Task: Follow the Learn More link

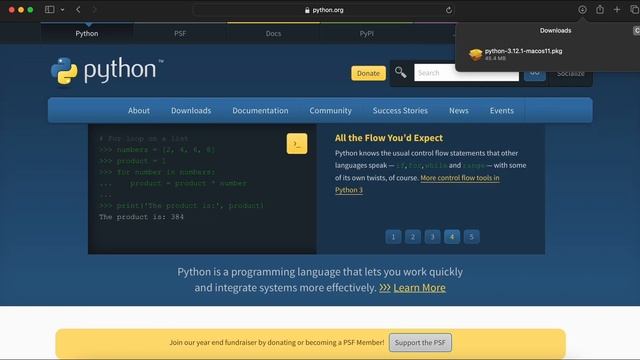Action: click(x=419, y=288)
